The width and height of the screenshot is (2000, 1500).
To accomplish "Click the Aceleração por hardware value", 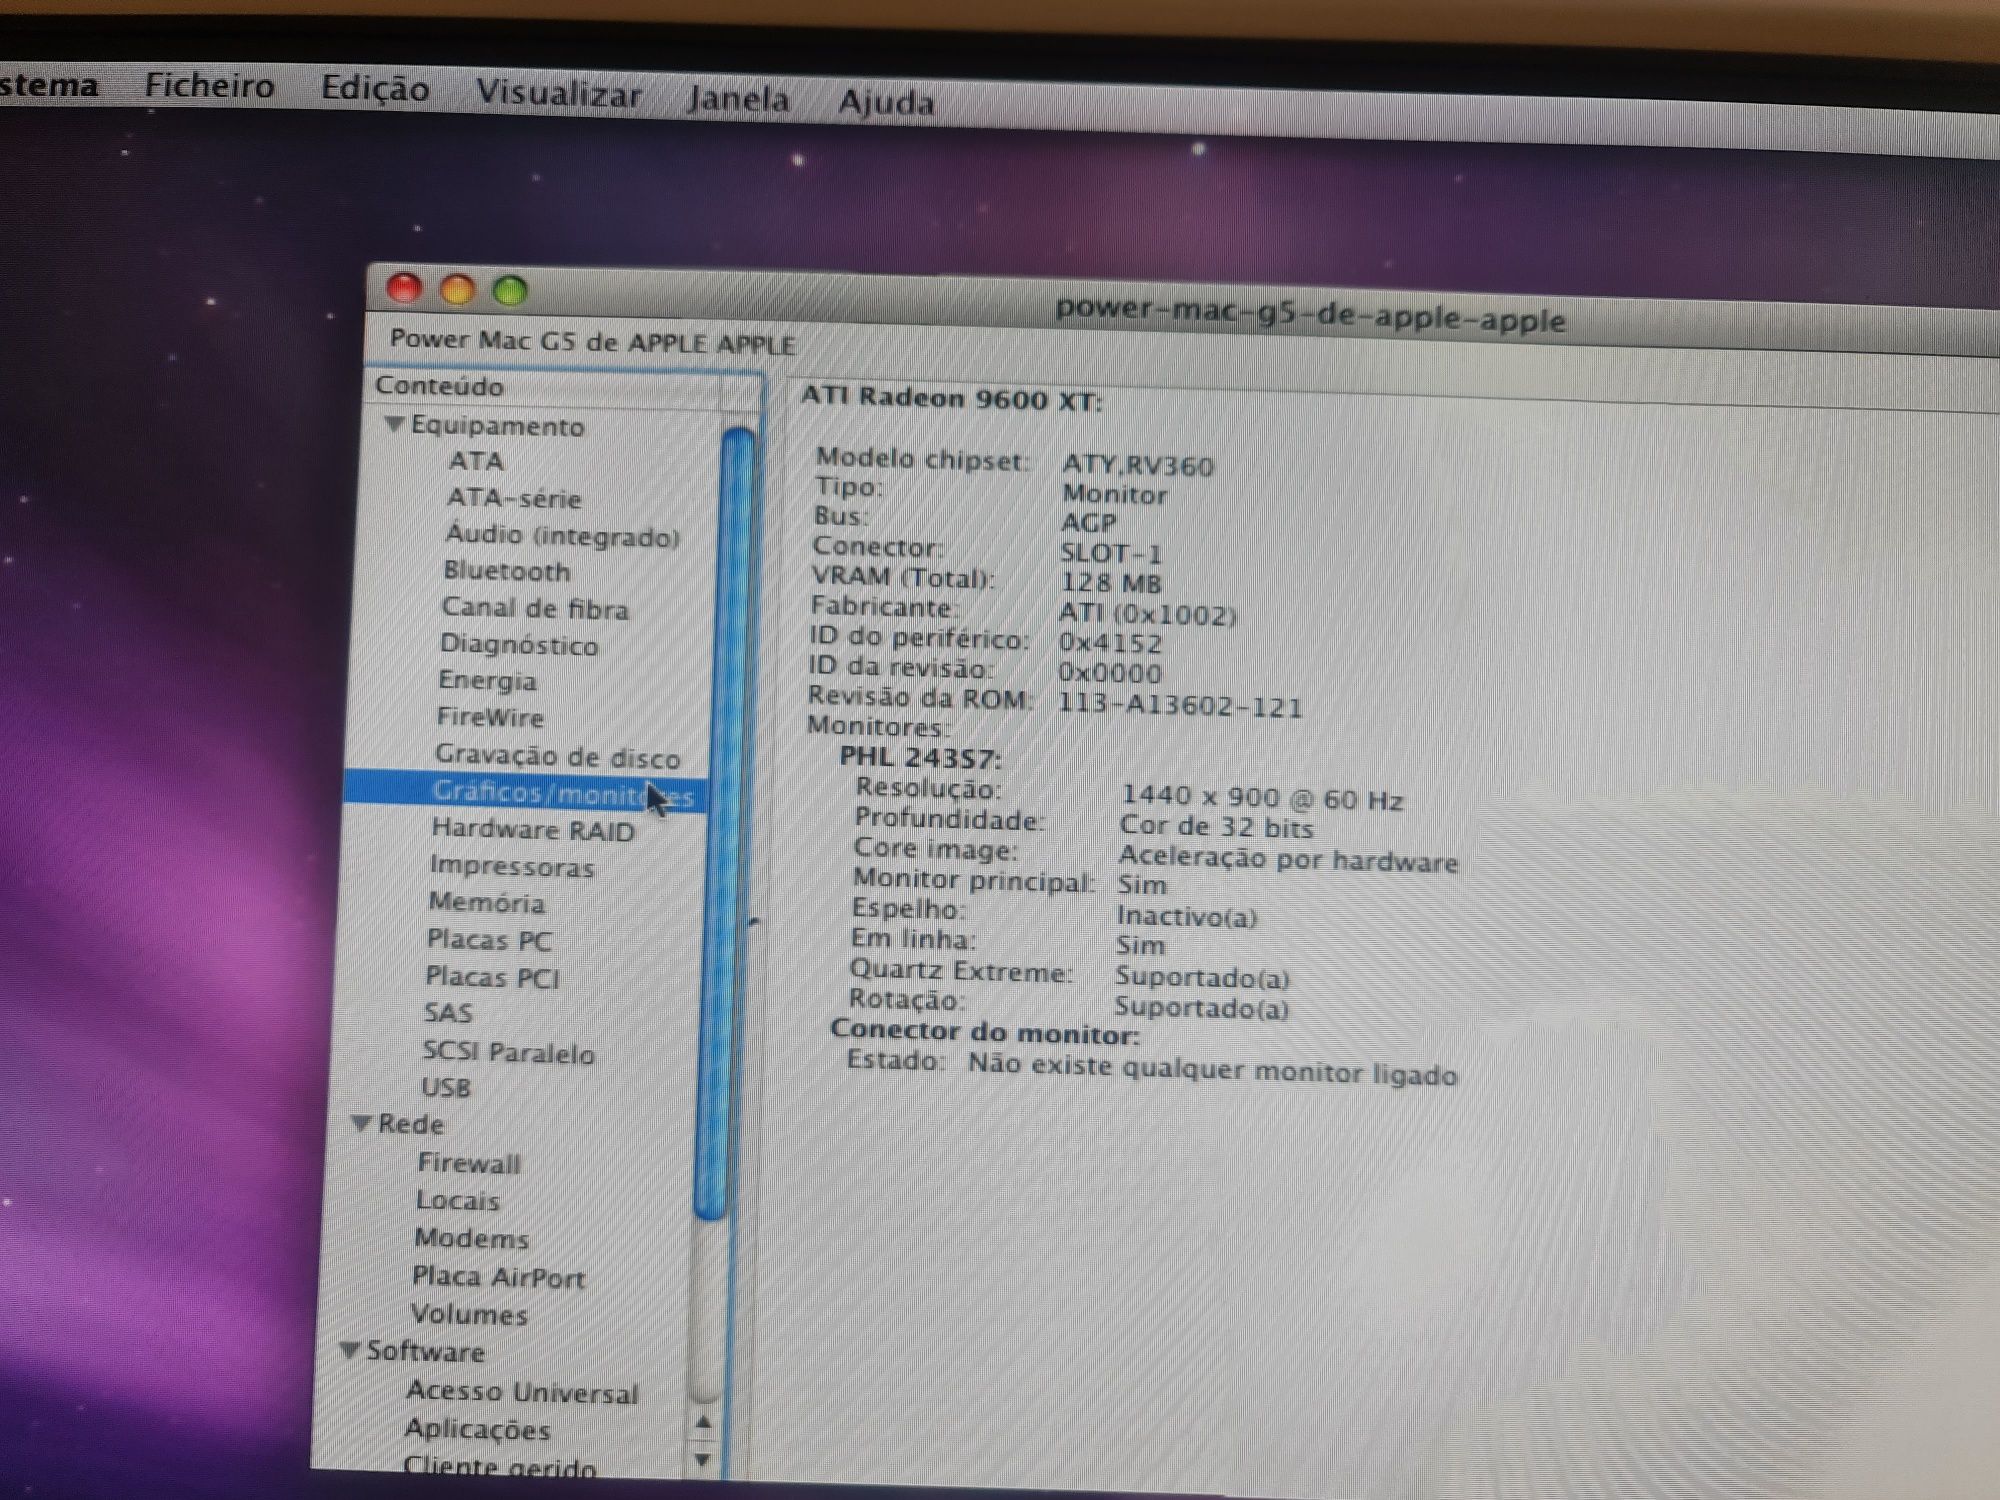I will click(x=1288, y=859).
